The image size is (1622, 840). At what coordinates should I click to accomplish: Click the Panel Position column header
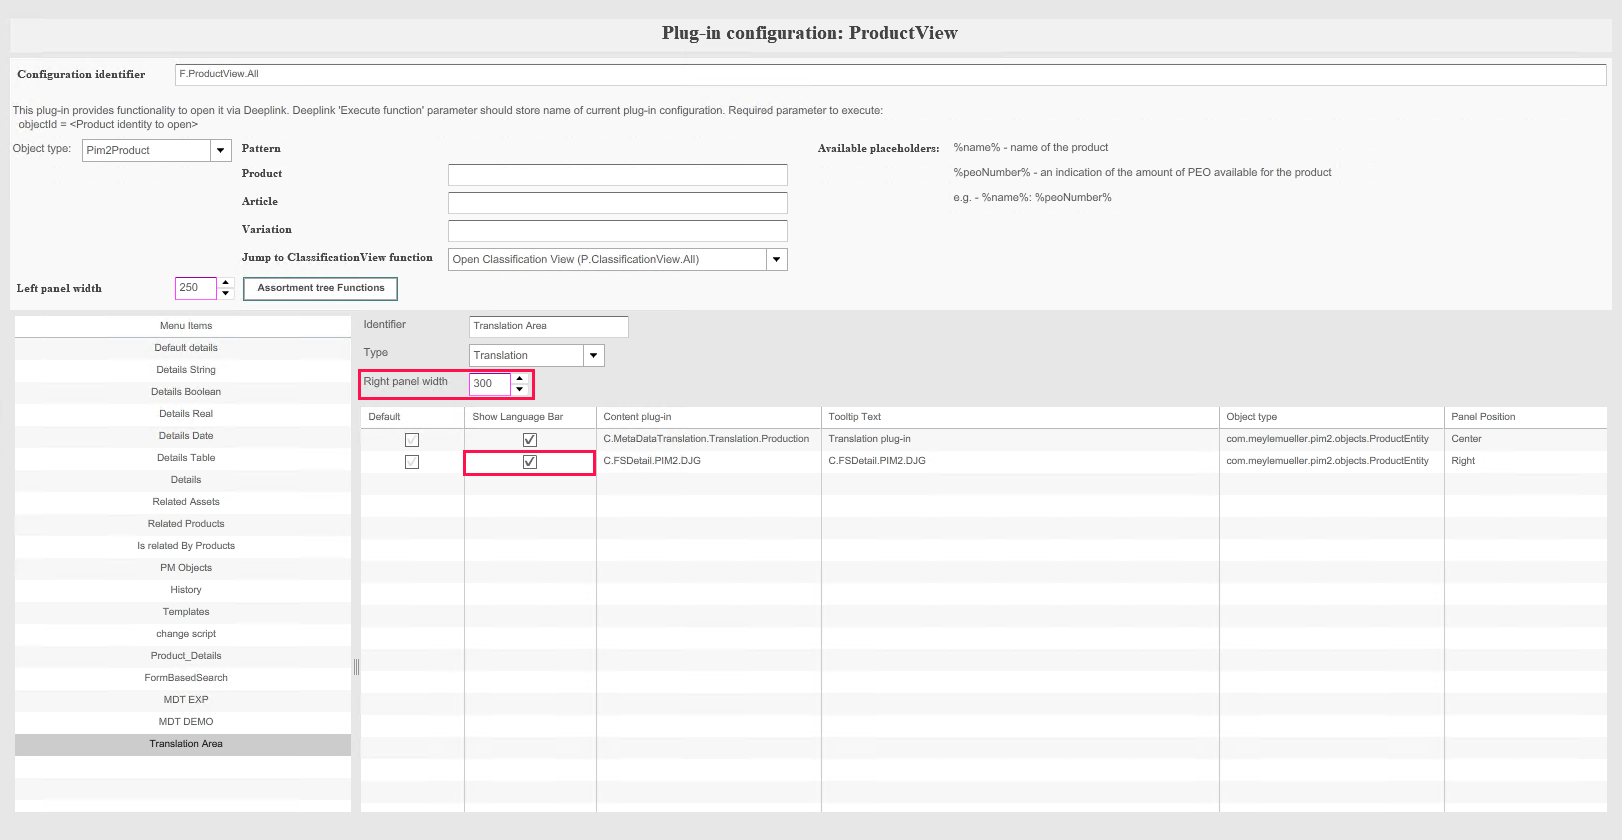(x=1483, y=417)
